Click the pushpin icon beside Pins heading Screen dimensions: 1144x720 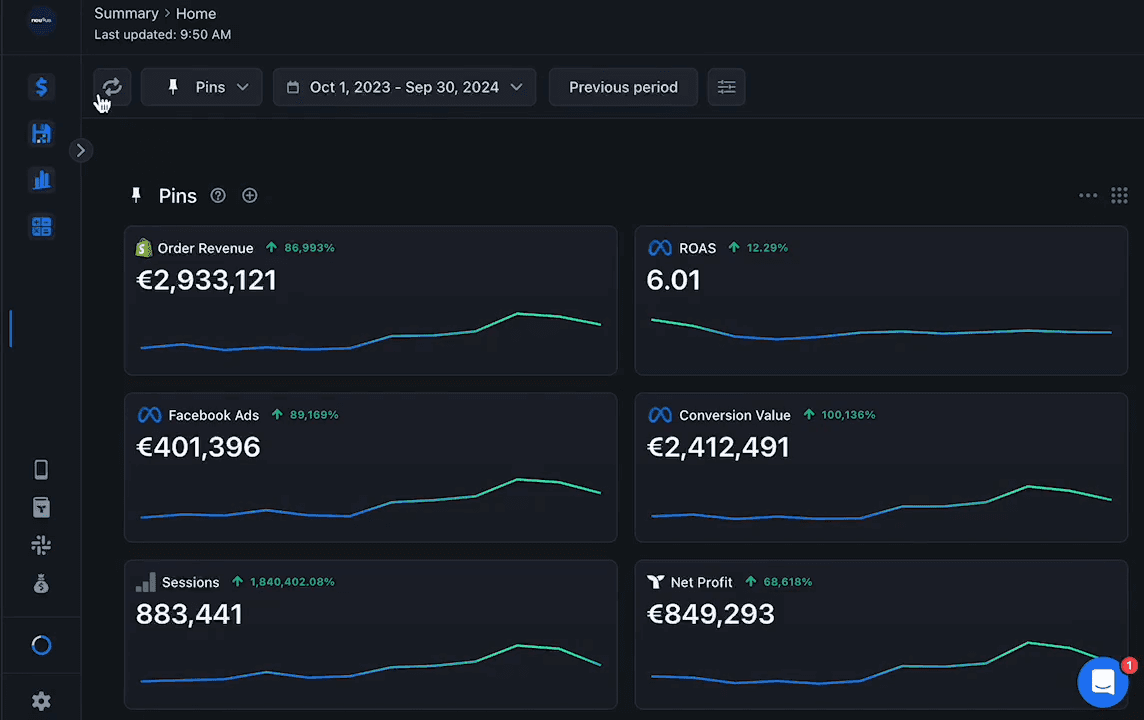tap(136, 195)
